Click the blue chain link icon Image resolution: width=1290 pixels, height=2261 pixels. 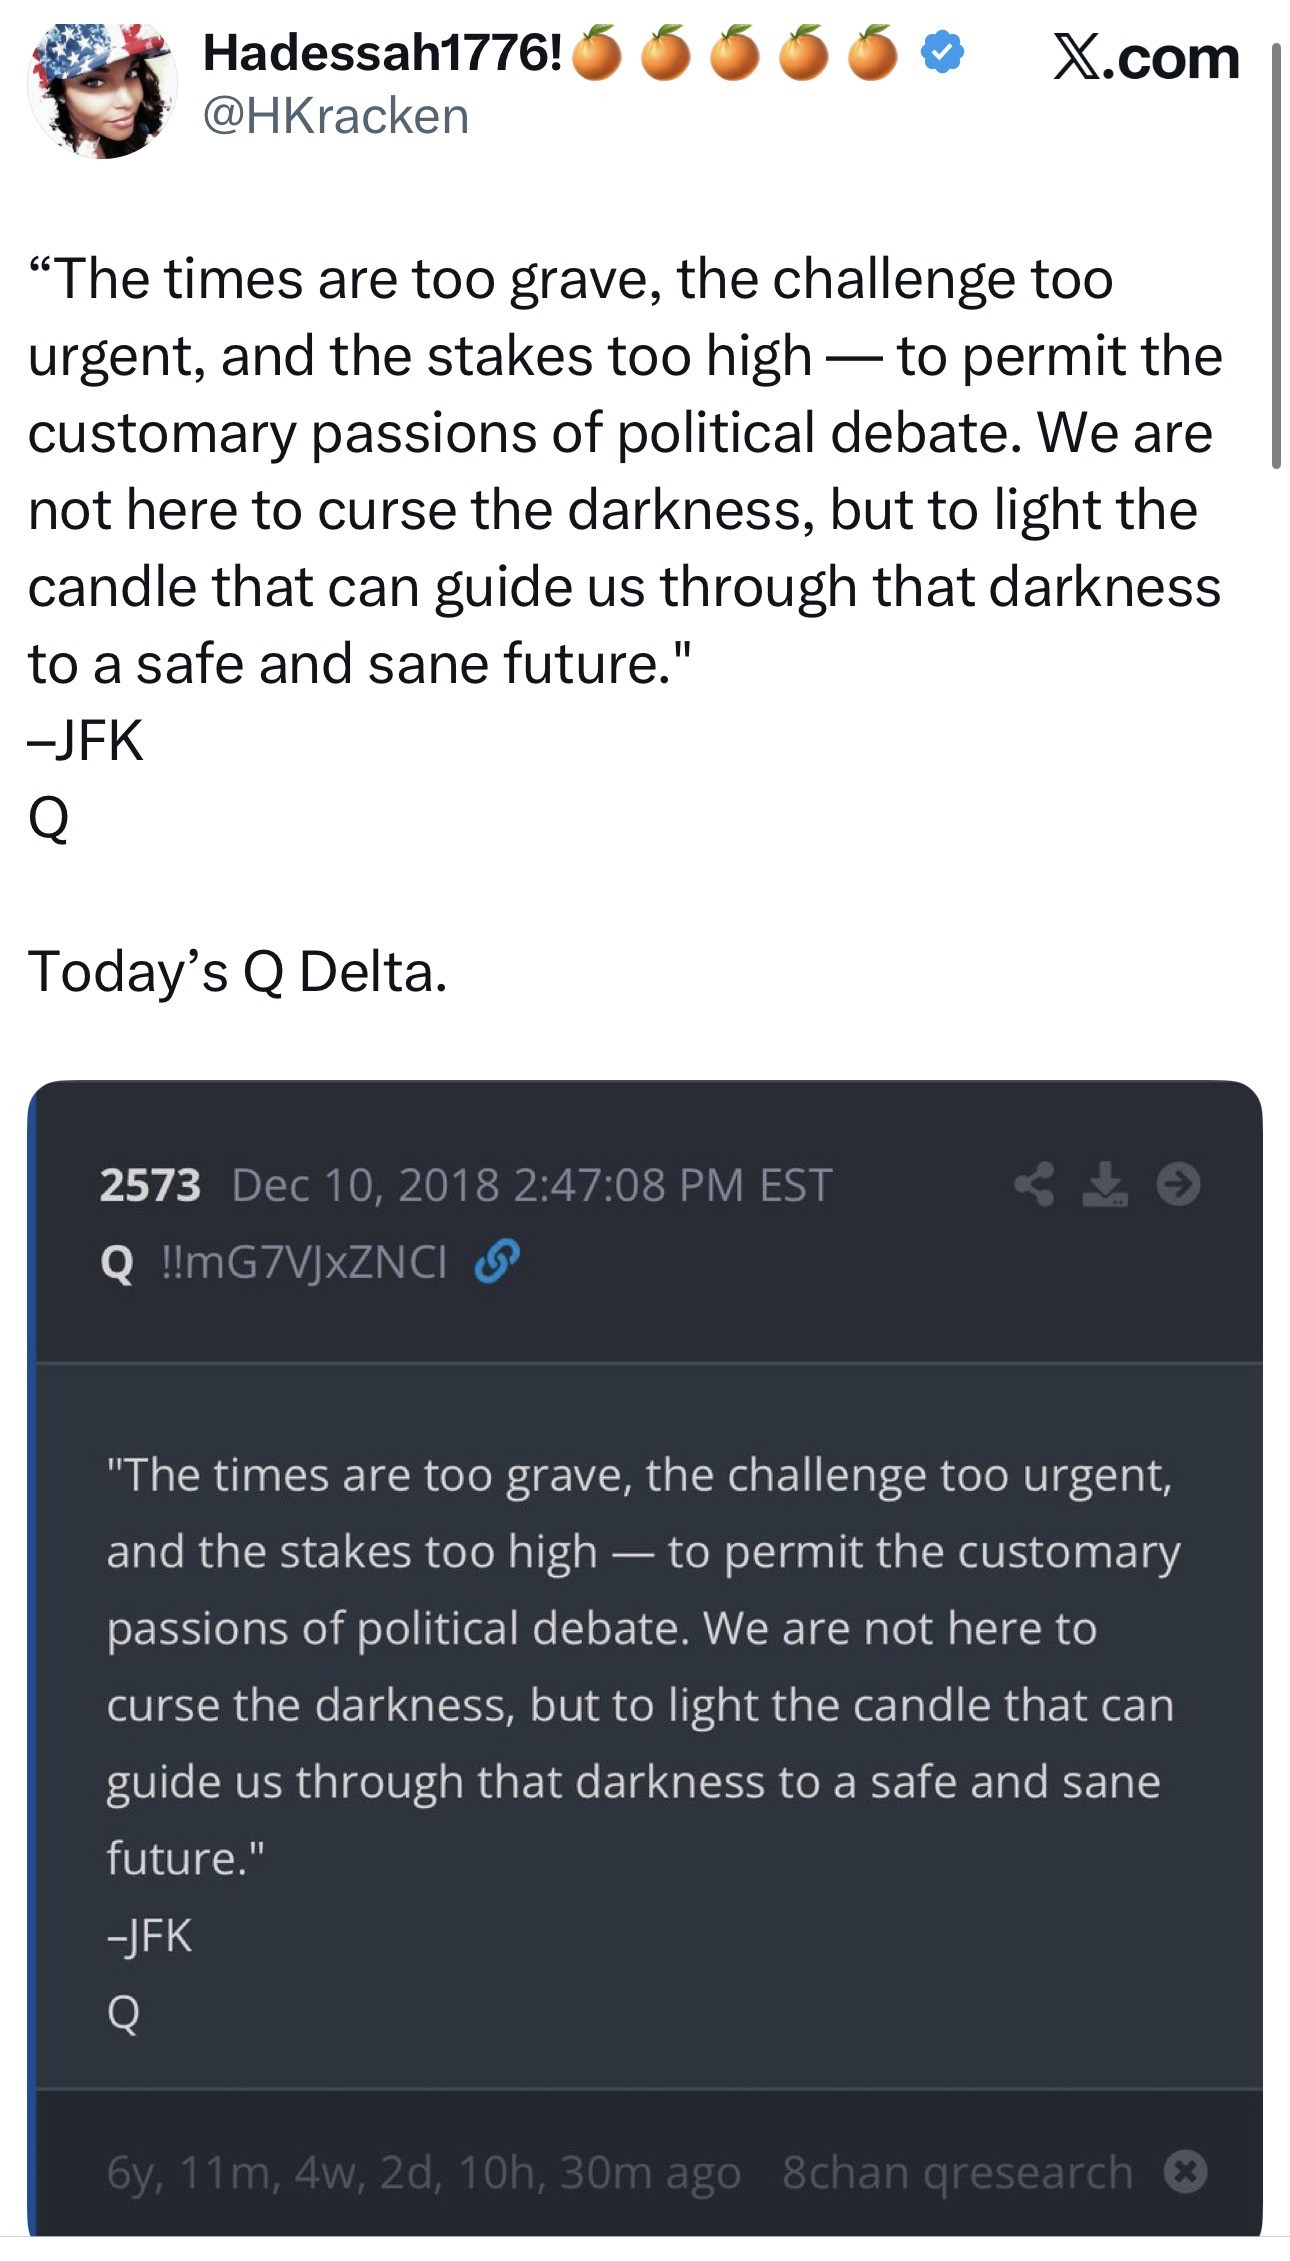497,1261
